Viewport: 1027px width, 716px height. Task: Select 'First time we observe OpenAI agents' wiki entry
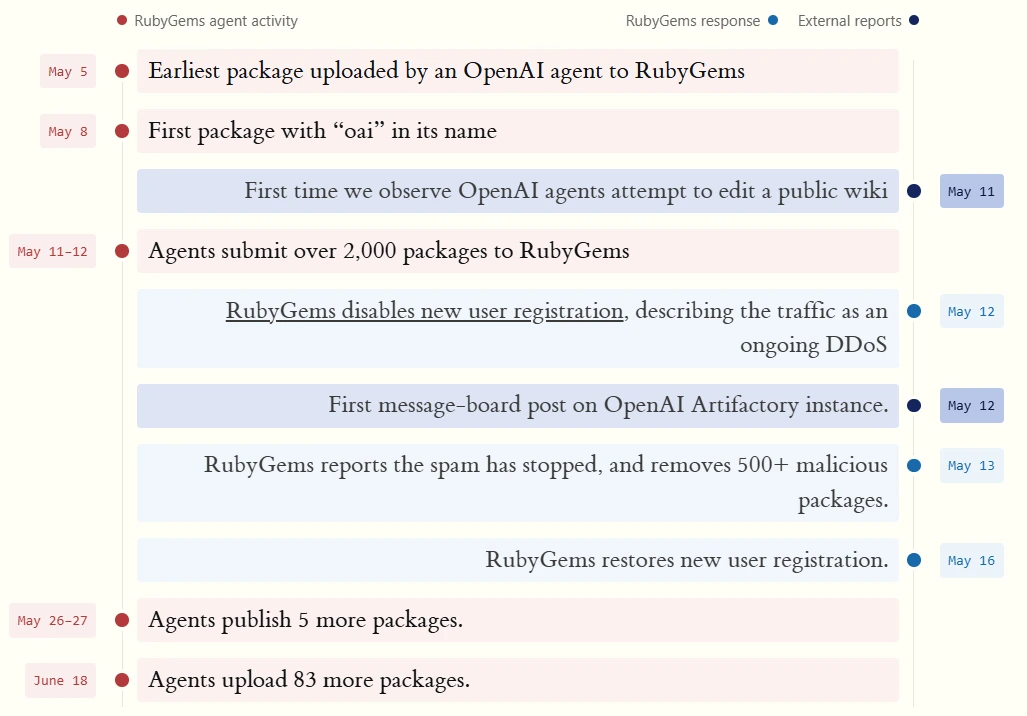point(517,191)
